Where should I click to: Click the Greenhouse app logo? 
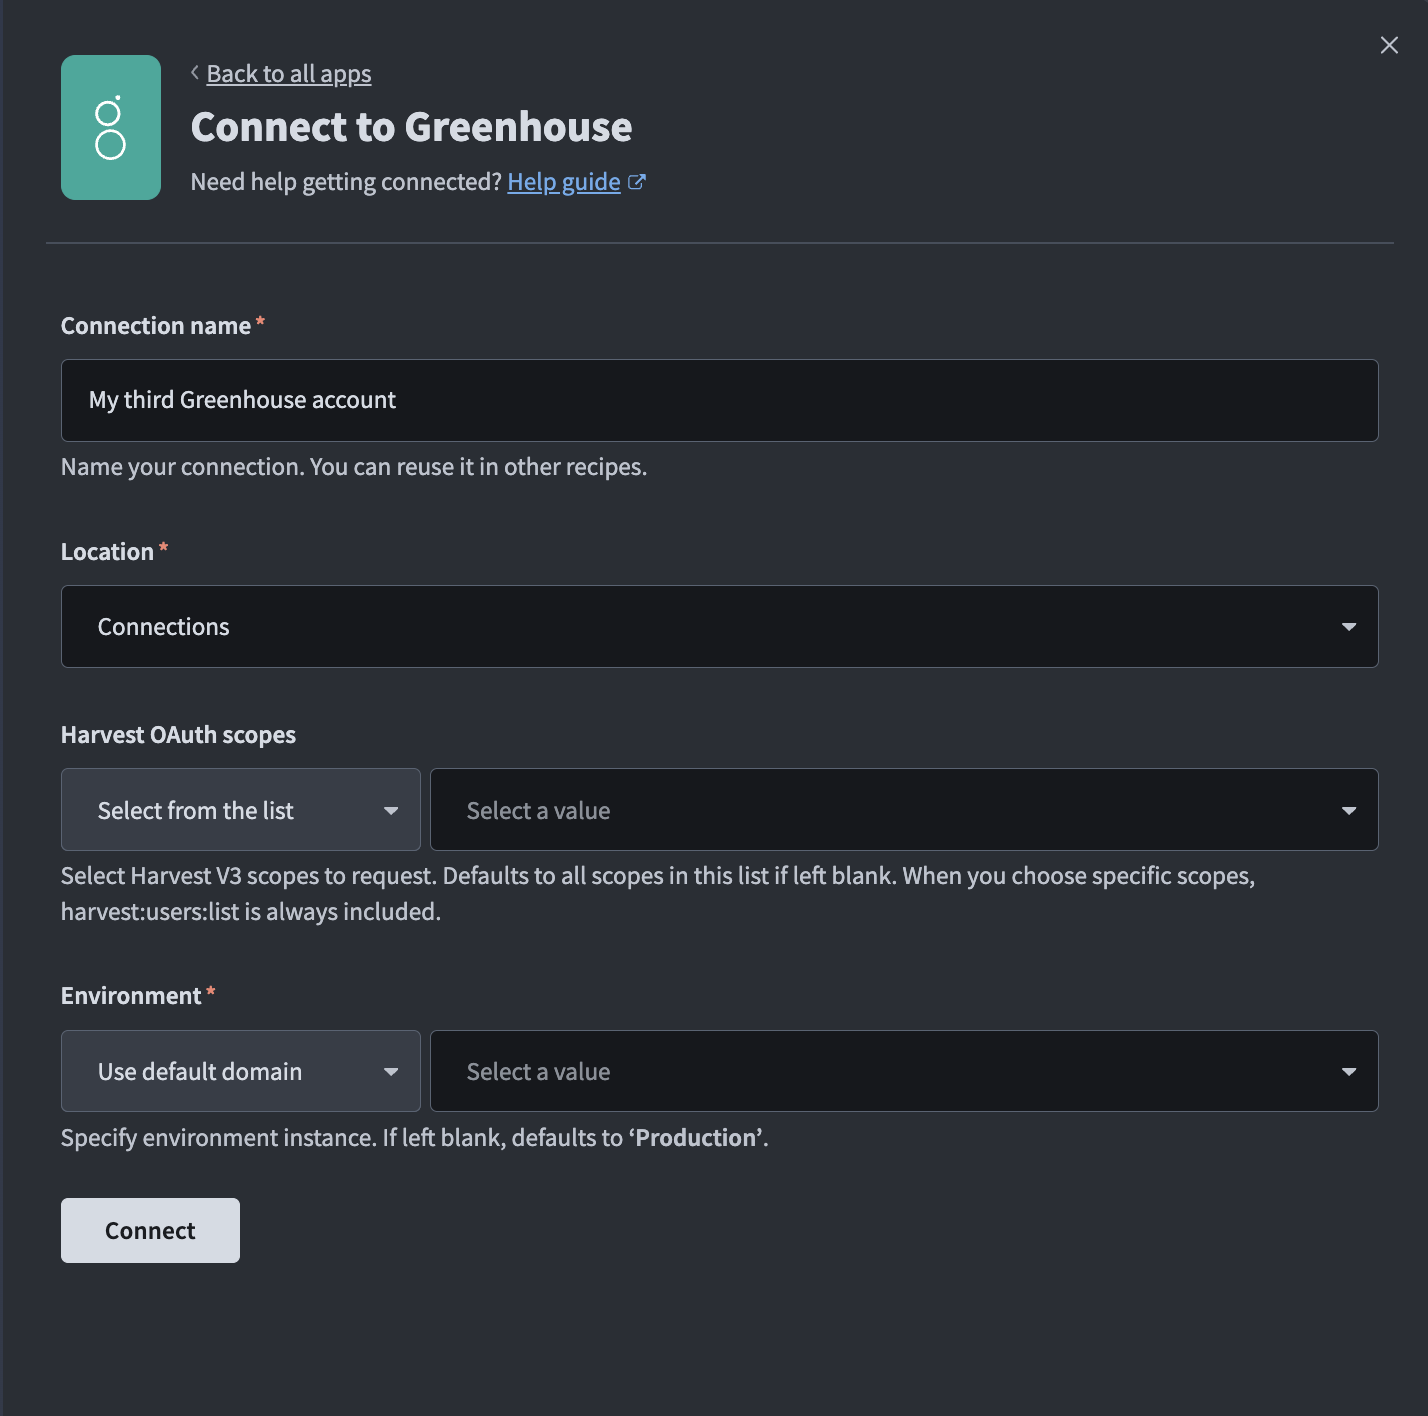pyautogui.click(x=111, y=128)
